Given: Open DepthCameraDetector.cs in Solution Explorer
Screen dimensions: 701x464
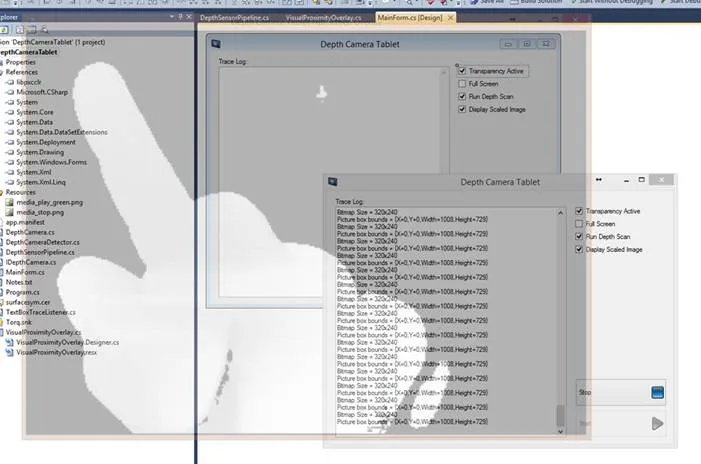Looking at the screenshot, I should coord(42,242).
